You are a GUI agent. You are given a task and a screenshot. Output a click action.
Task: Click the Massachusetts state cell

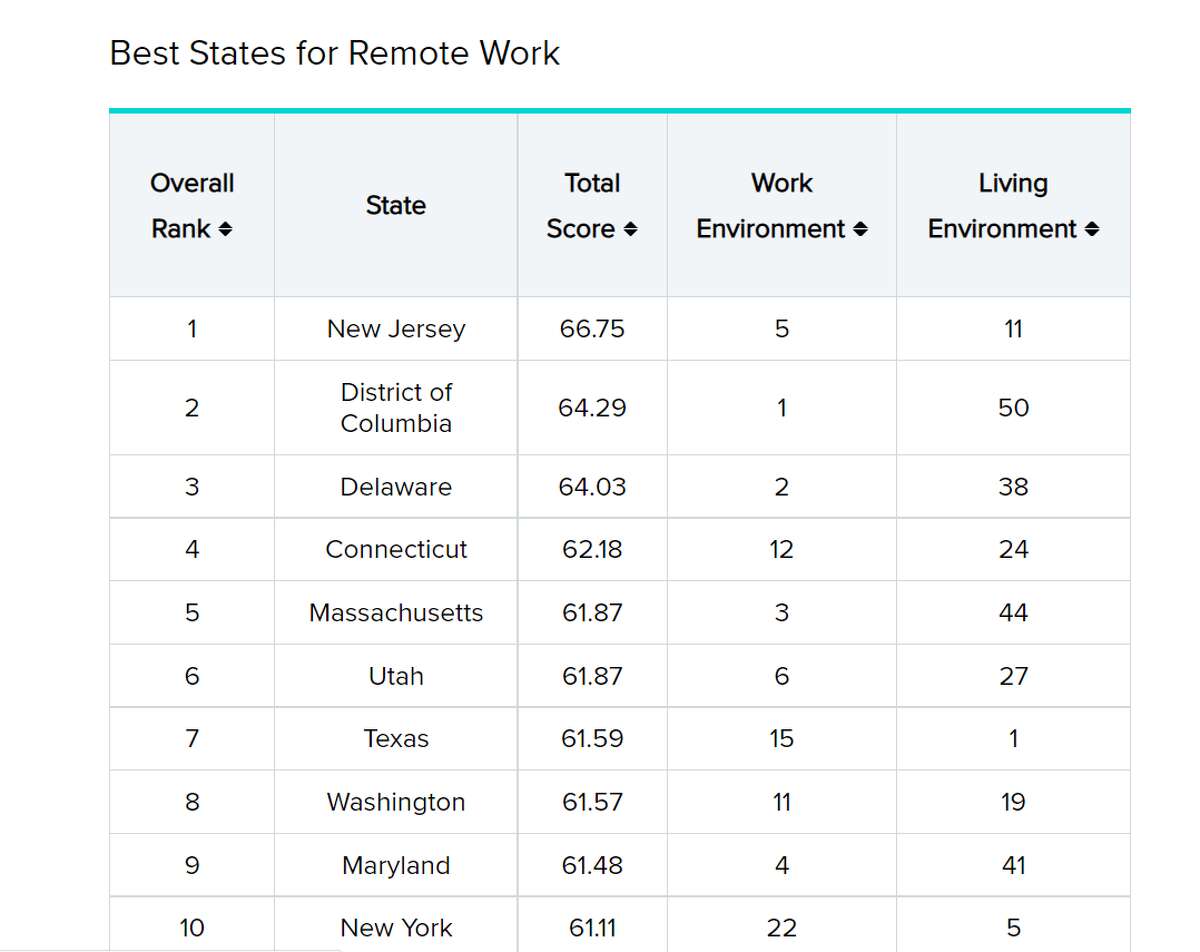(396, 613)
